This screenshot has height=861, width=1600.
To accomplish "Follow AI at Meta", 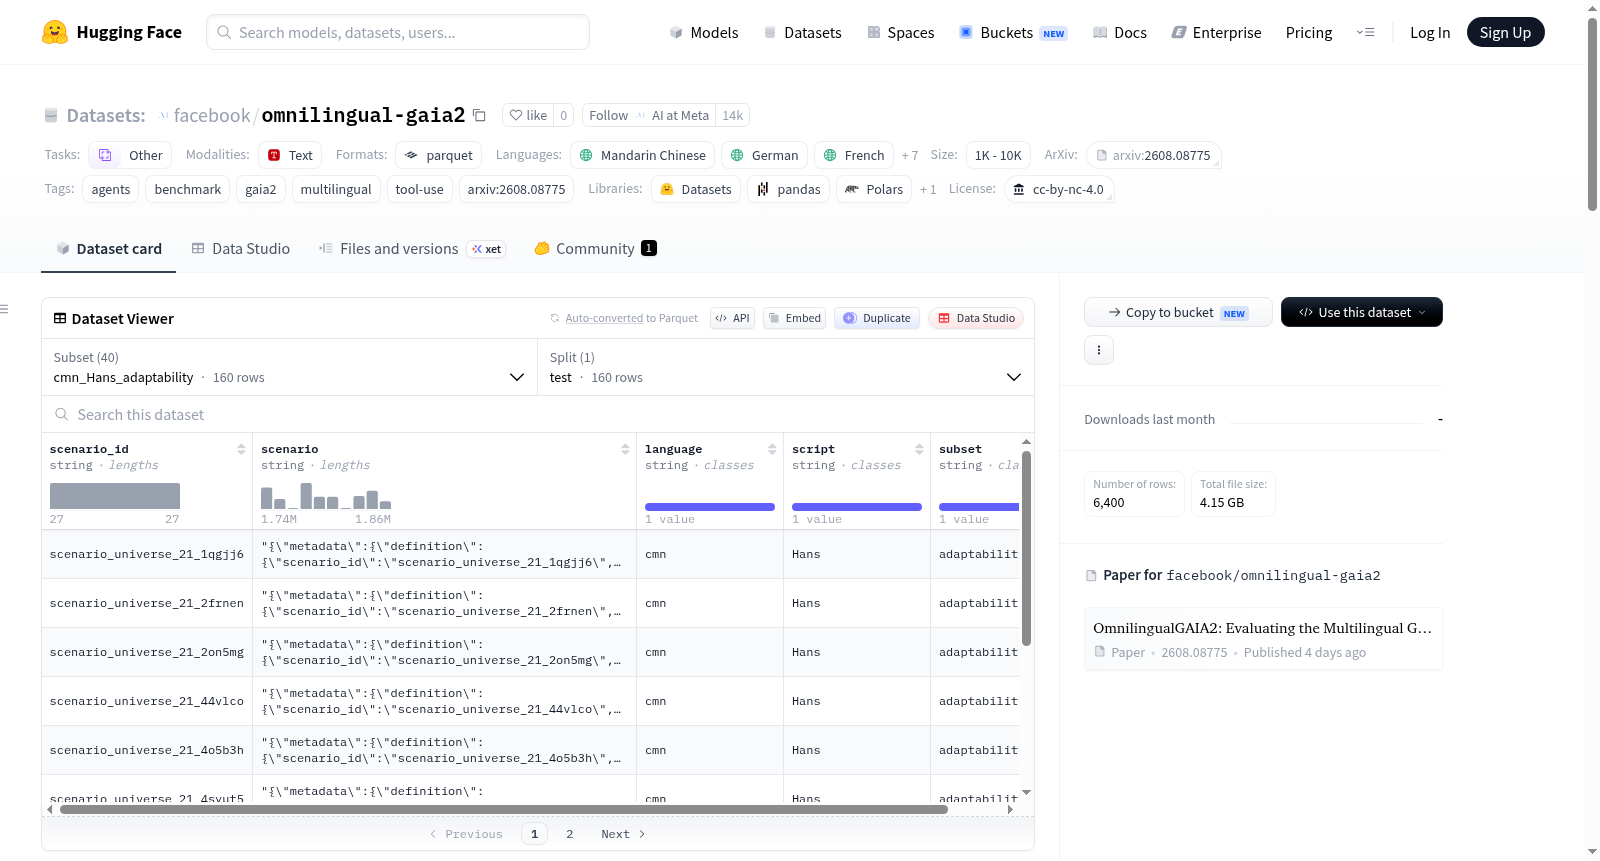I will coord(609,115).
